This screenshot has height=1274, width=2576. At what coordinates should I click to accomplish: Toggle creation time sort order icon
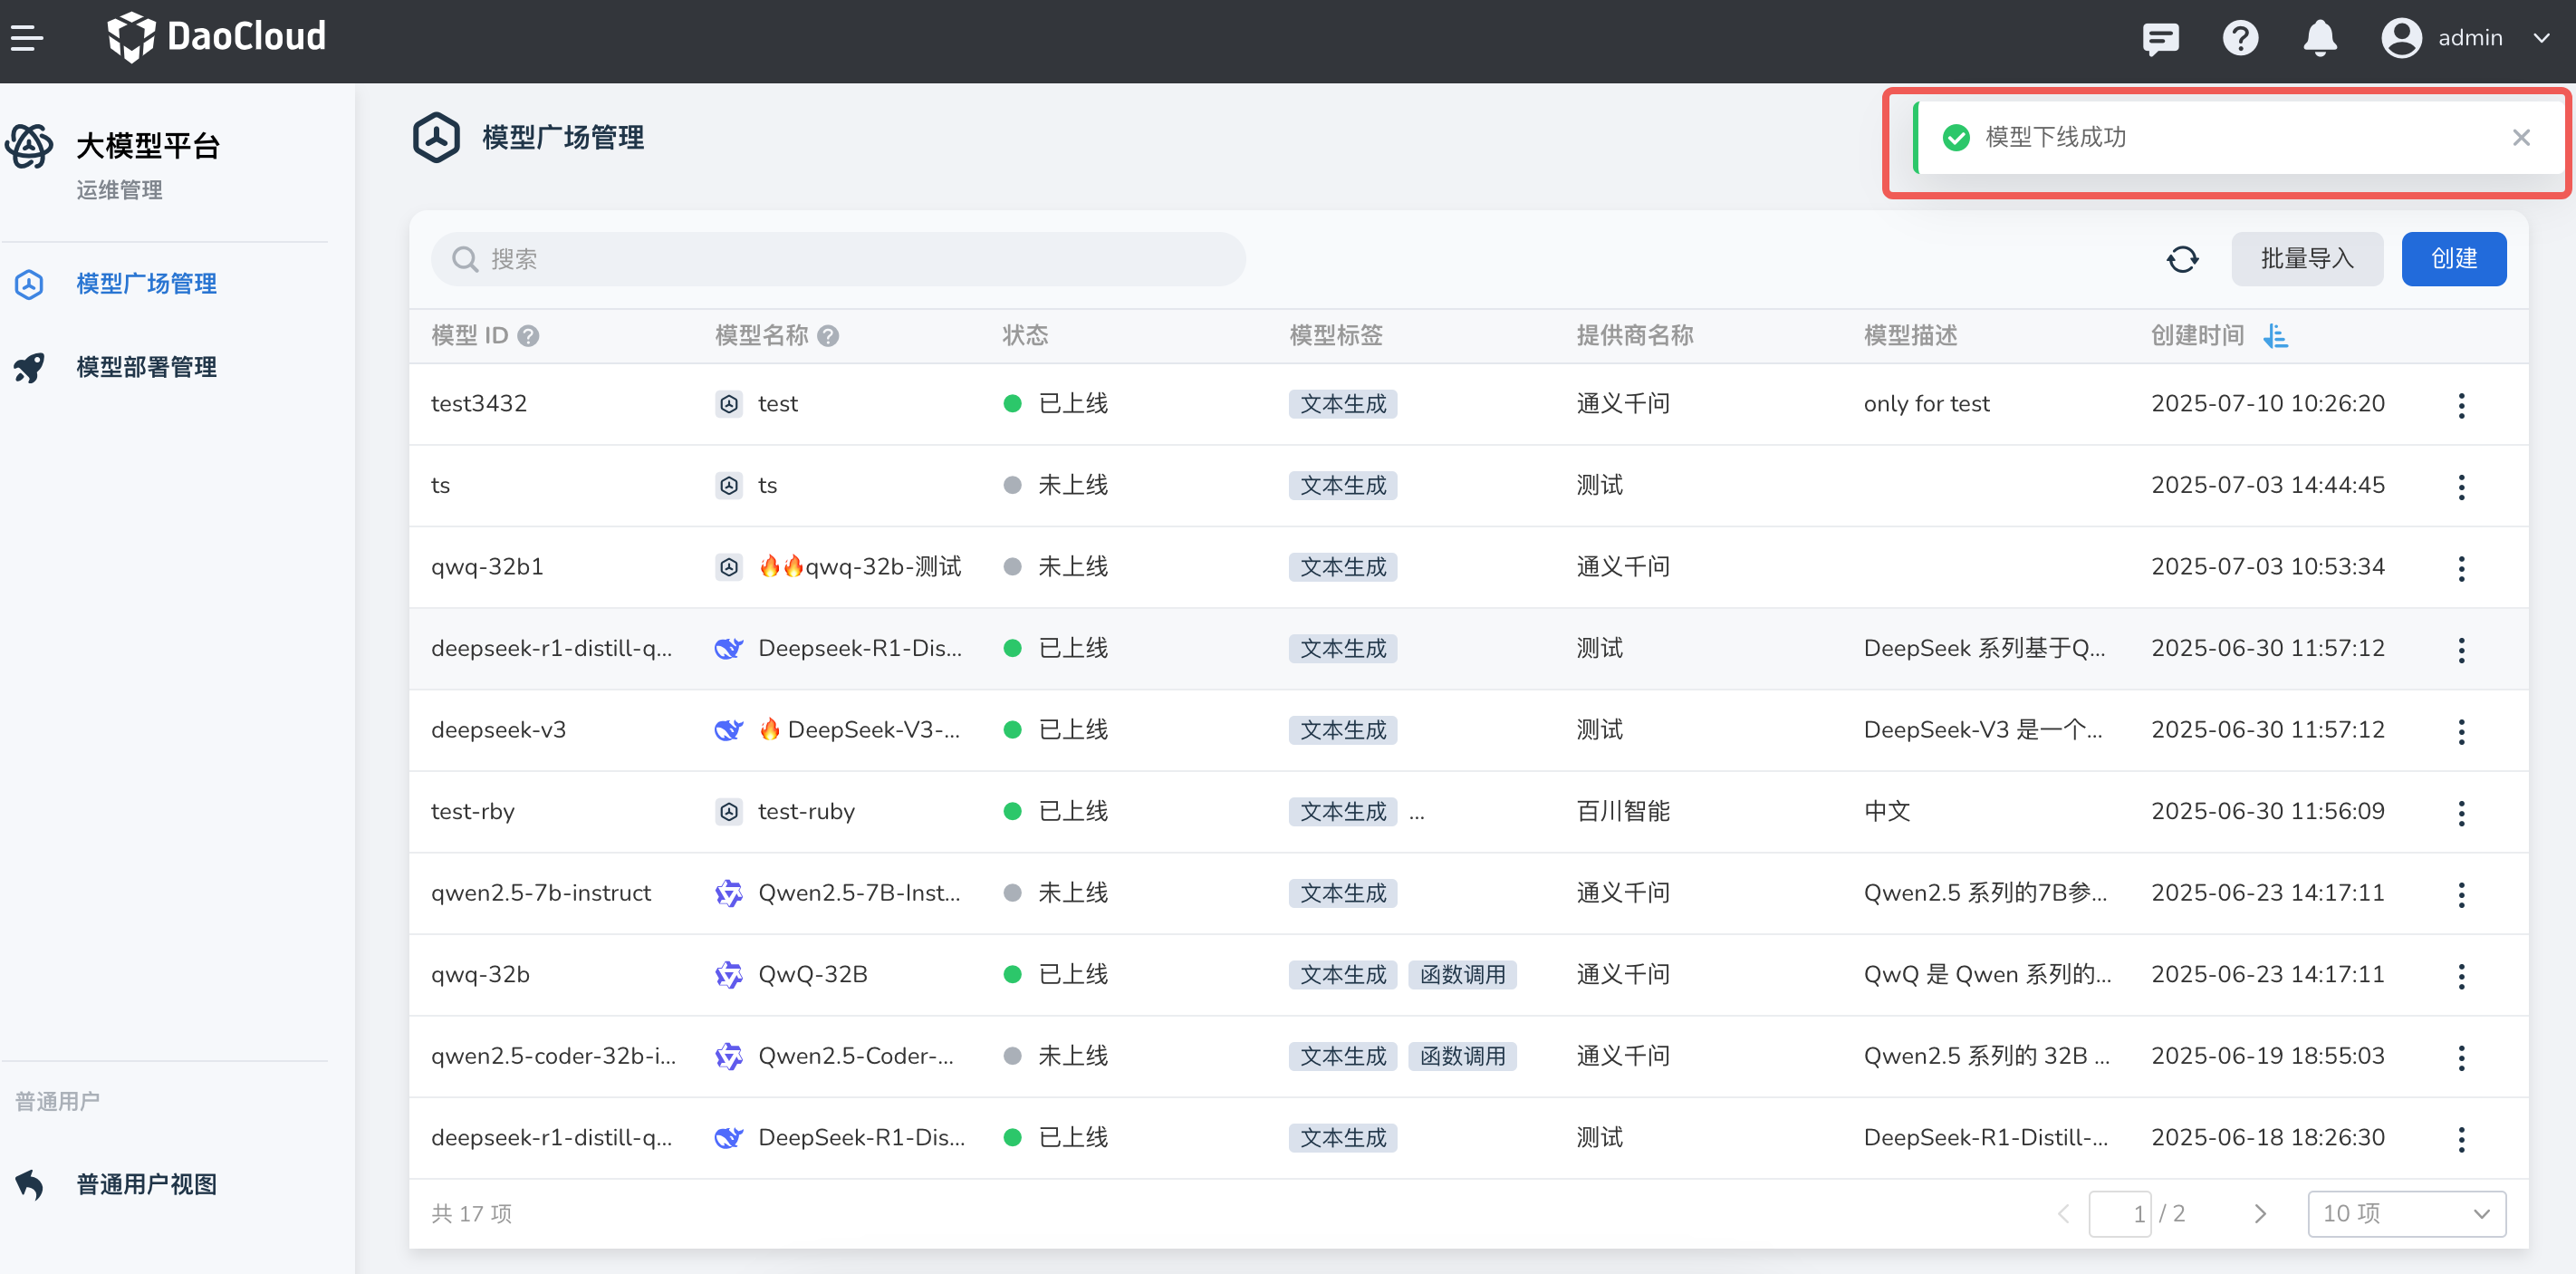click(2276, 336)
